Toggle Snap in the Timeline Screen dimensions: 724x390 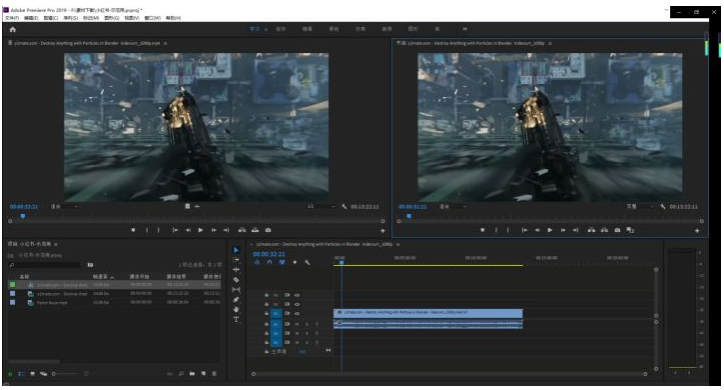coord(270,262)
